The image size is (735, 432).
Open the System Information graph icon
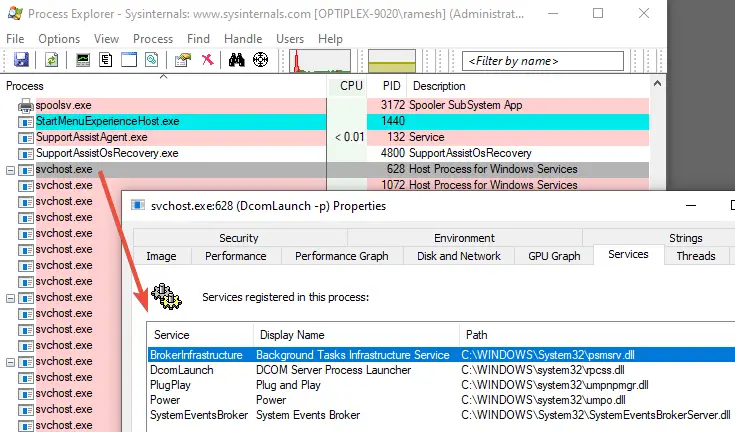(x=83, y=60)
